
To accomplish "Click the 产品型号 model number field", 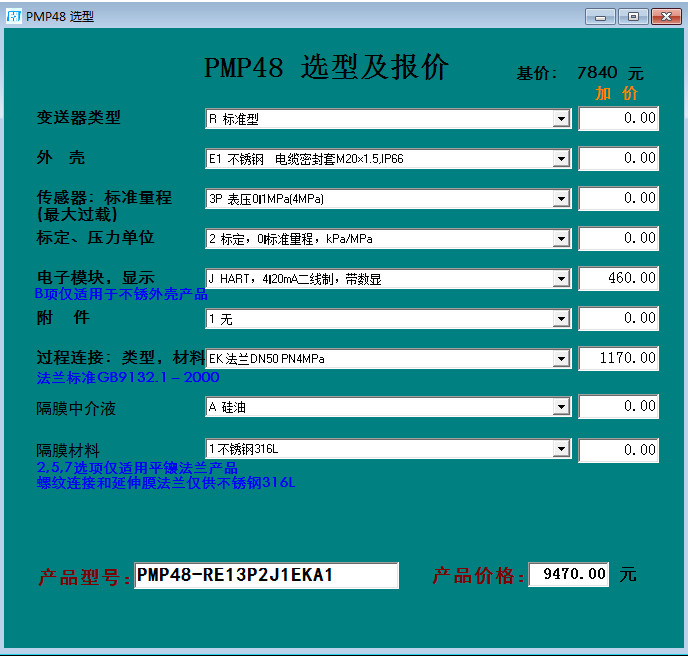I will point(266,575).
